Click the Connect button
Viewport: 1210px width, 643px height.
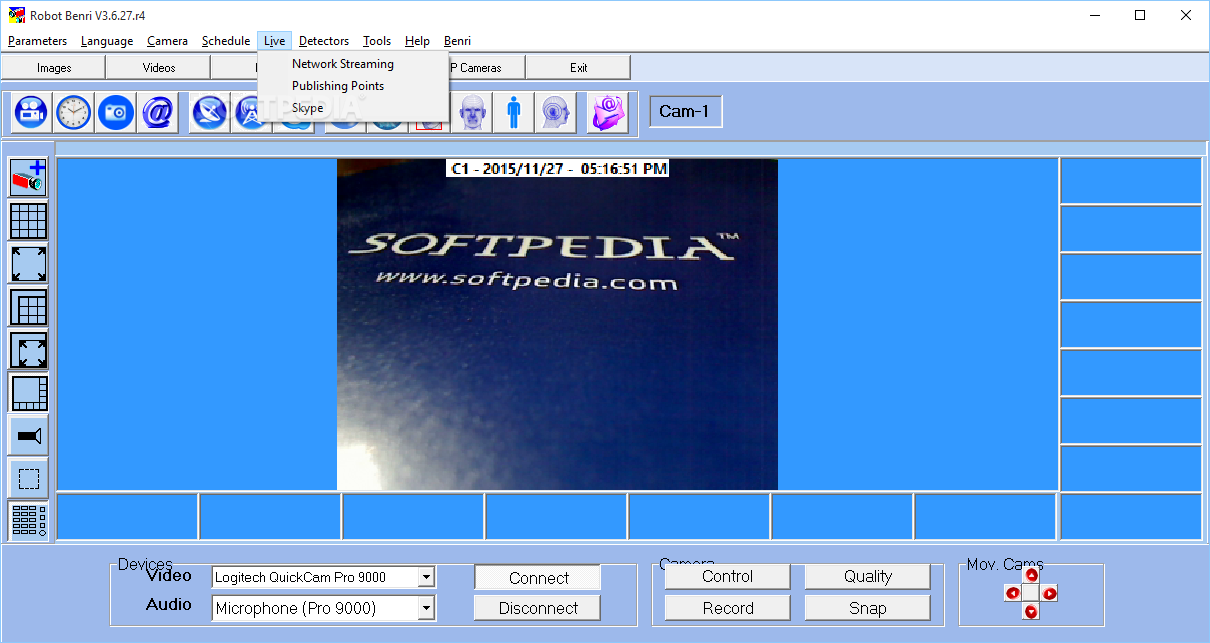click(x=538, y=578)
